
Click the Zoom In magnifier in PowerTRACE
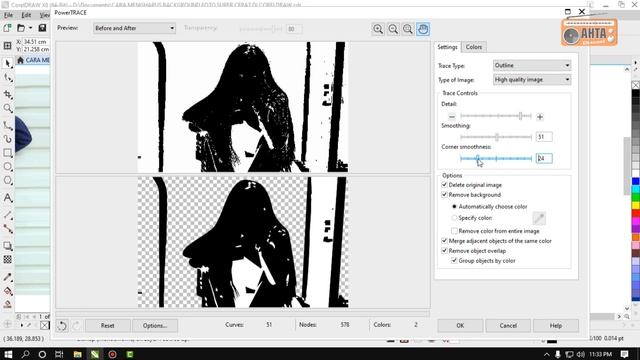[x=378, y=29]
